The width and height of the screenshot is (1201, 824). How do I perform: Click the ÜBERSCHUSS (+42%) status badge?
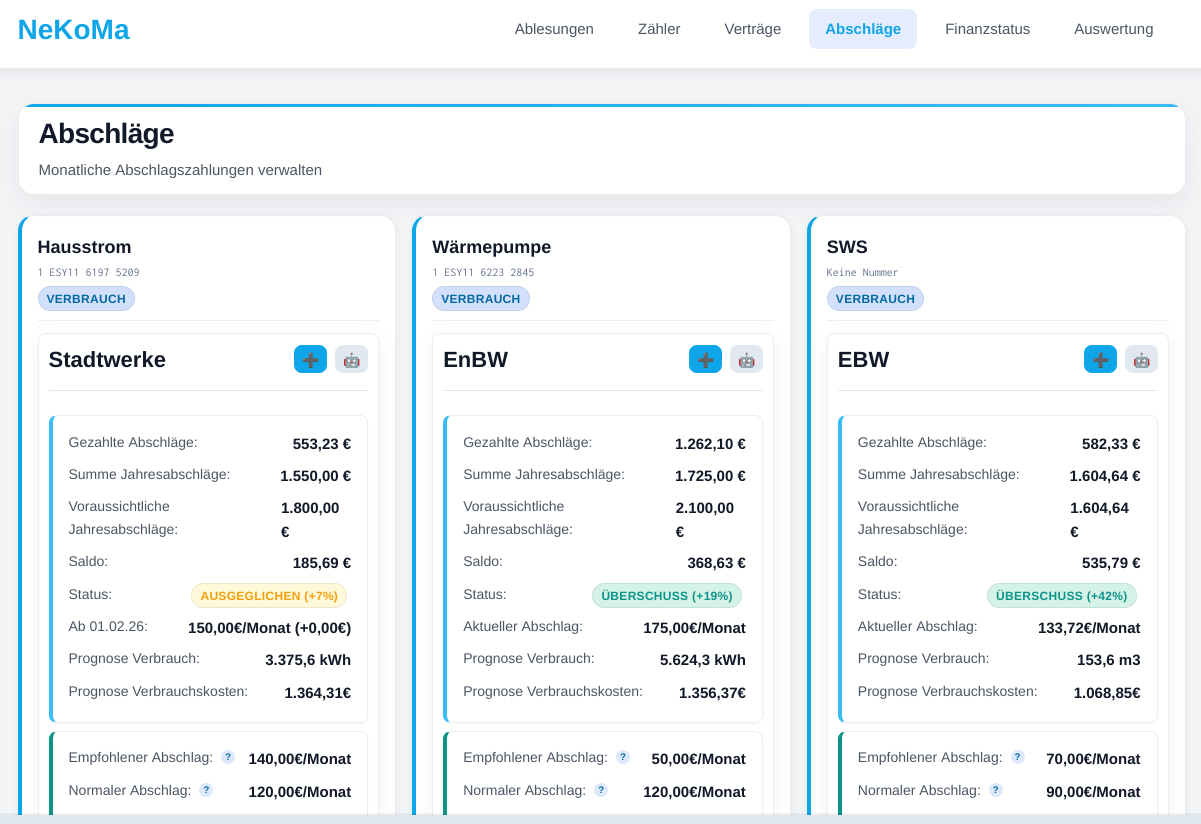(1061, 596)
